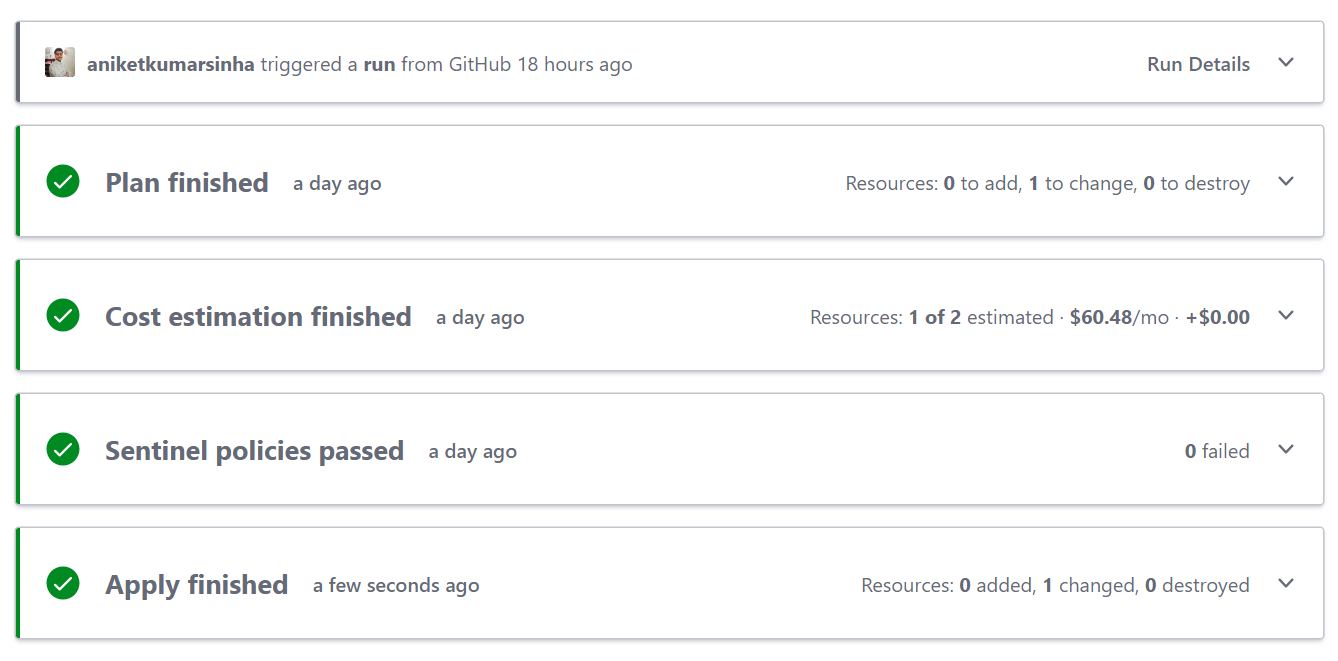Image resolution: width=1338 pixels, height=661 pixels.
Task: Click the Cost estimation finished heading
Action: pos(258,317)
